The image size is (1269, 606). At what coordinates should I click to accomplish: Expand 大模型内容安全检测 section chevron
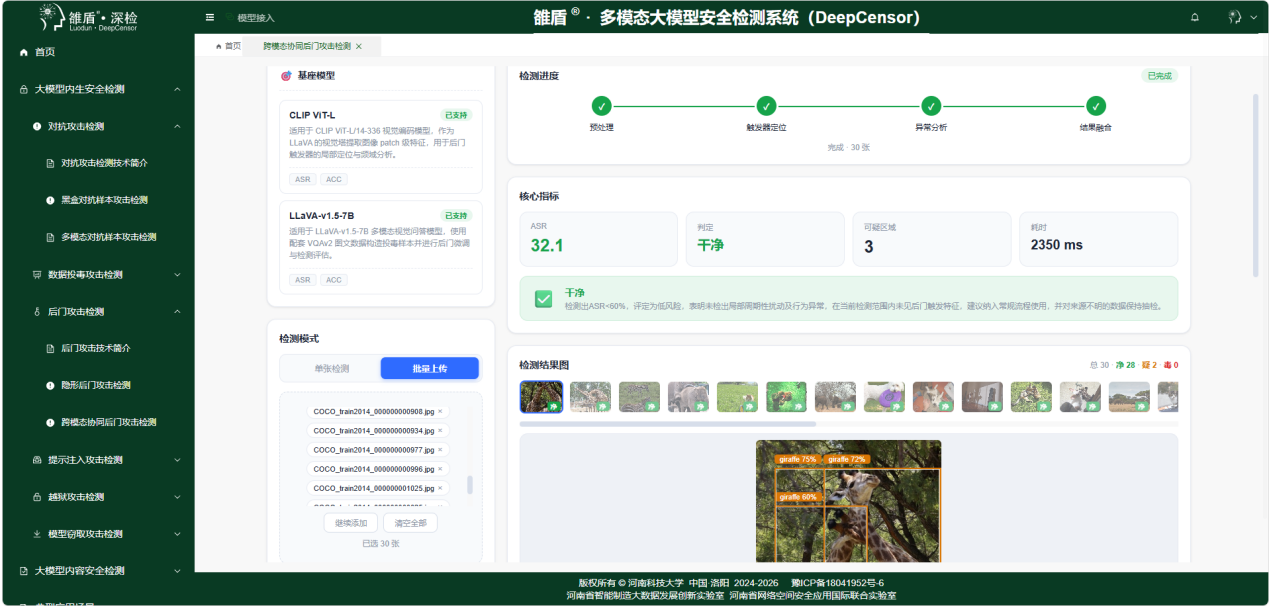coord(177,570)
